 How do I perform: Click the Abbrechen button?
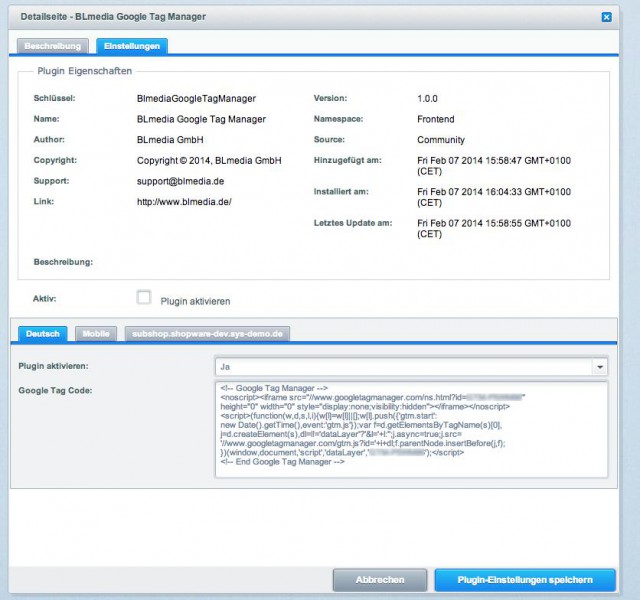pos(380,580)
